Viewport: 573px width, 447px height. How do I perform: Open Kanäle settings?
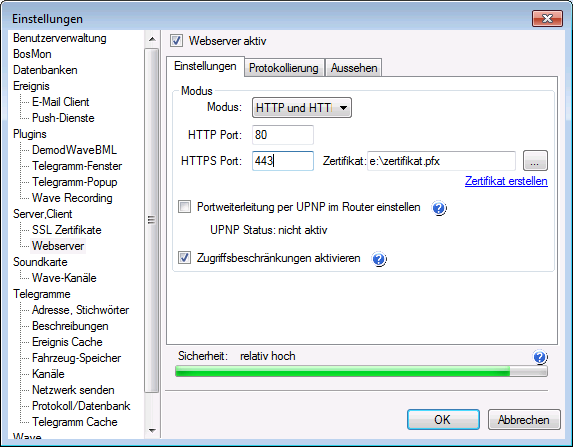pos(48,374)
